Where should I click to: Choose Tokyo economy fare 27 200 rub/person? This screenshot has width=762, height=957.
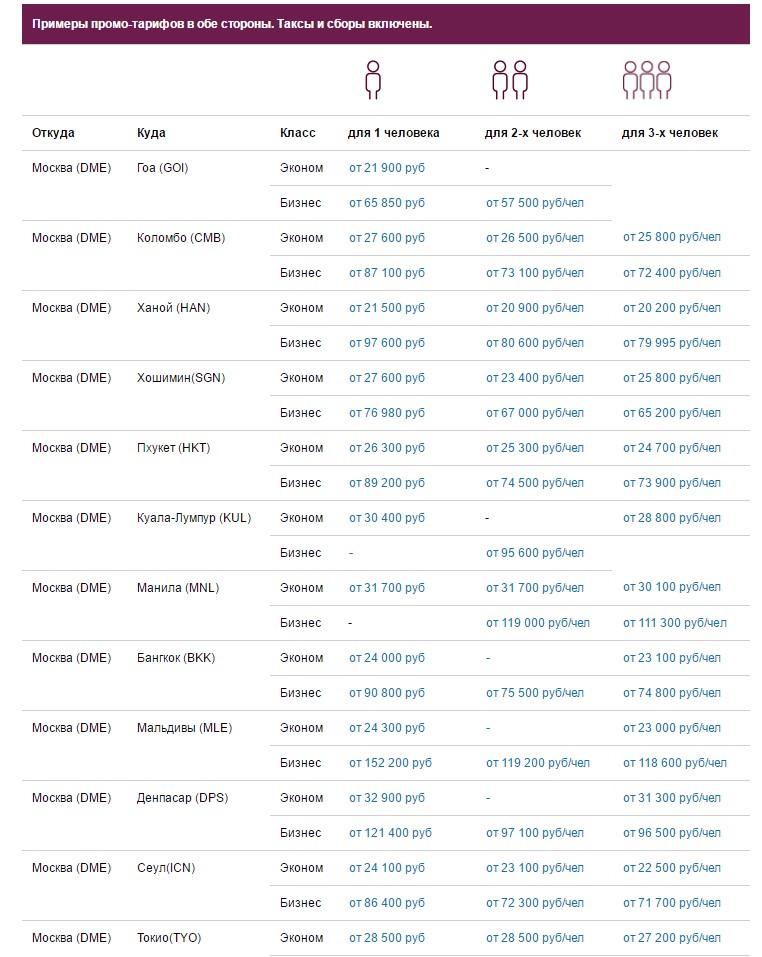point(671,938)
